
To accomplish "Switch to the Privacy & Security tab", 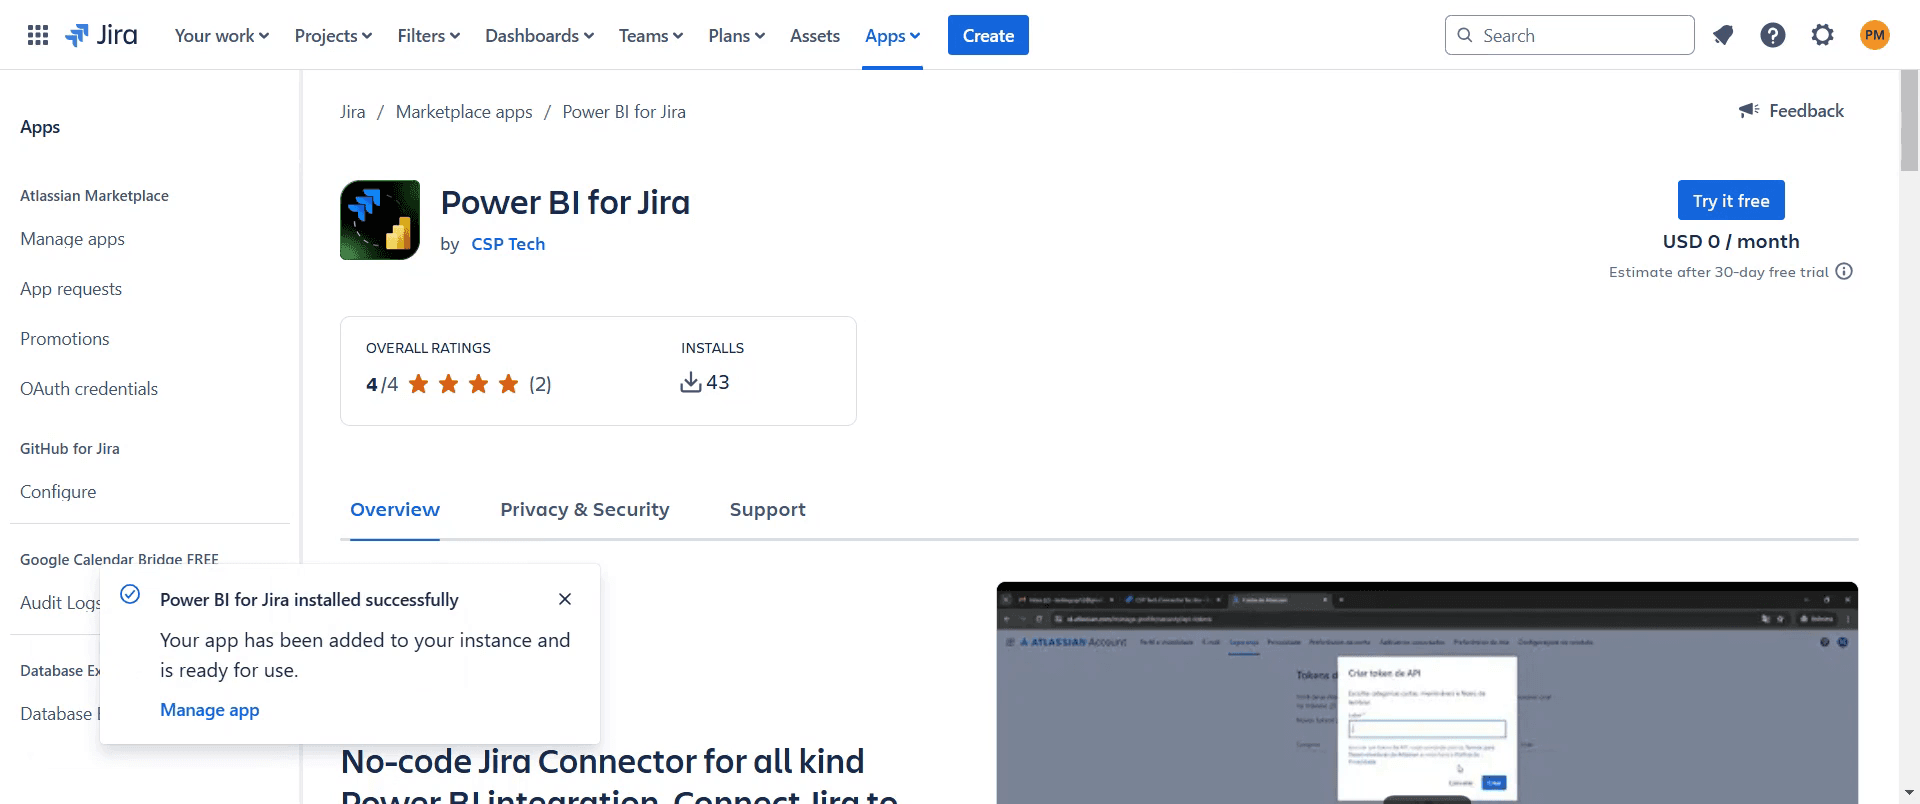I will tap(585, 509).
